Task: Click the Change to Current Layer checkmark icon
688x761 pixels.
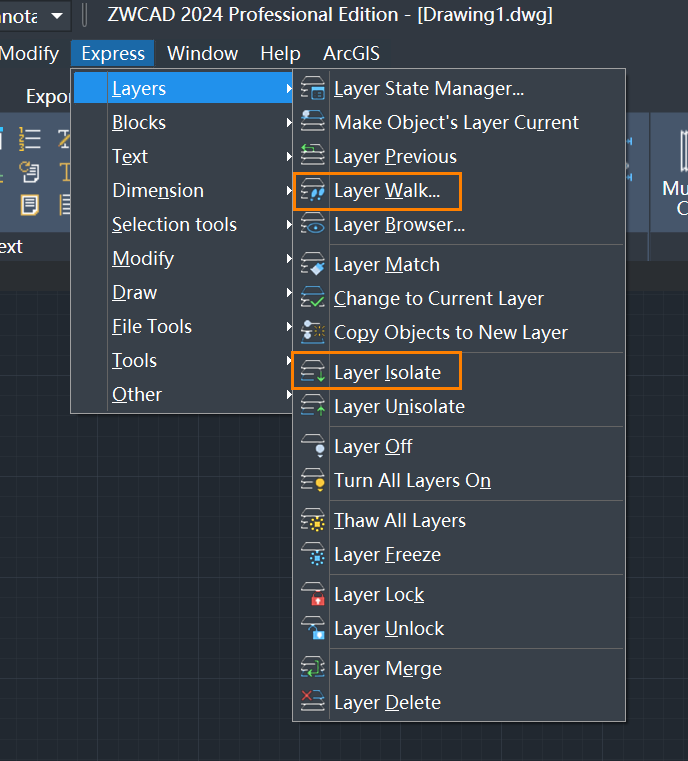Action: [x=312, y=298]
